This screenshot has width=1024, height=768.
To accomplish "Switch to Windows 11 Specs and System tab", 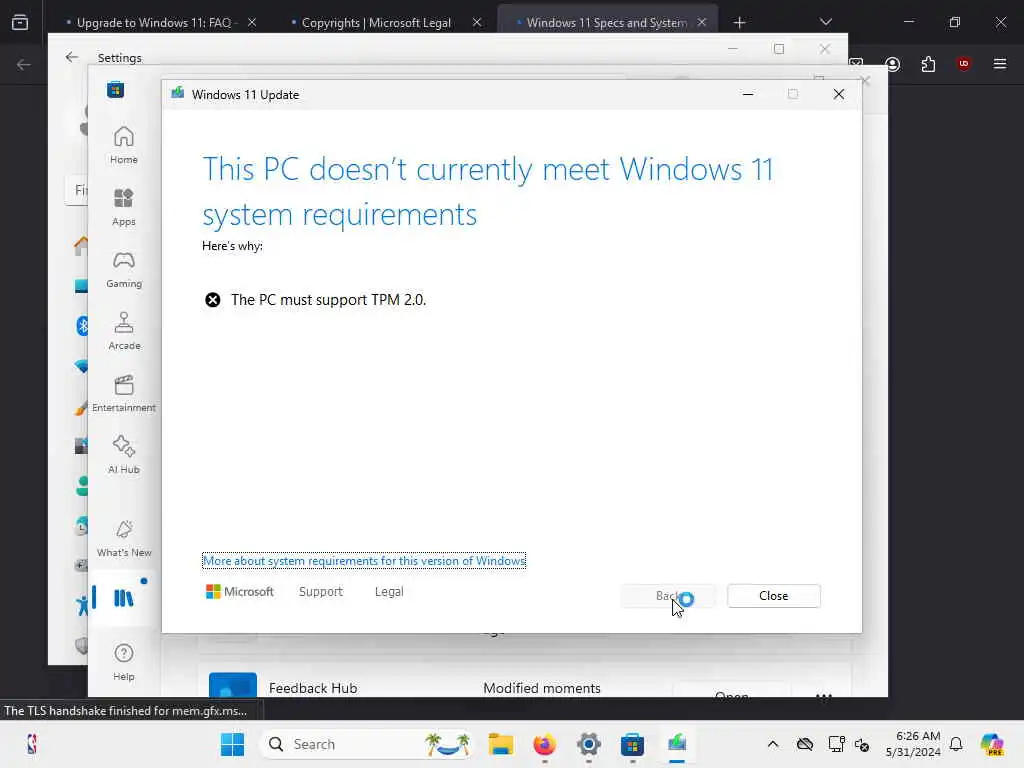I will 607,22.
